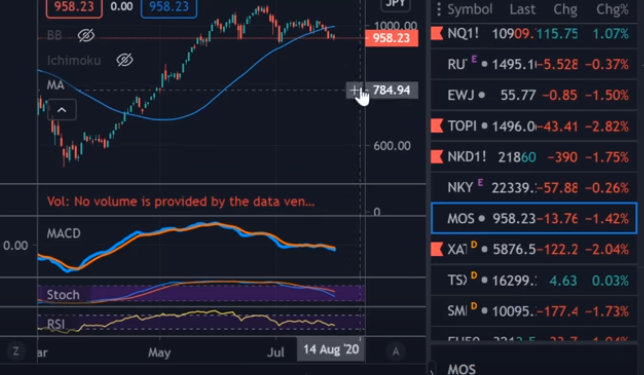Select the RU symbol row at 1495
The width and height of the screenshot is (644, 375).
pos(534,64)
